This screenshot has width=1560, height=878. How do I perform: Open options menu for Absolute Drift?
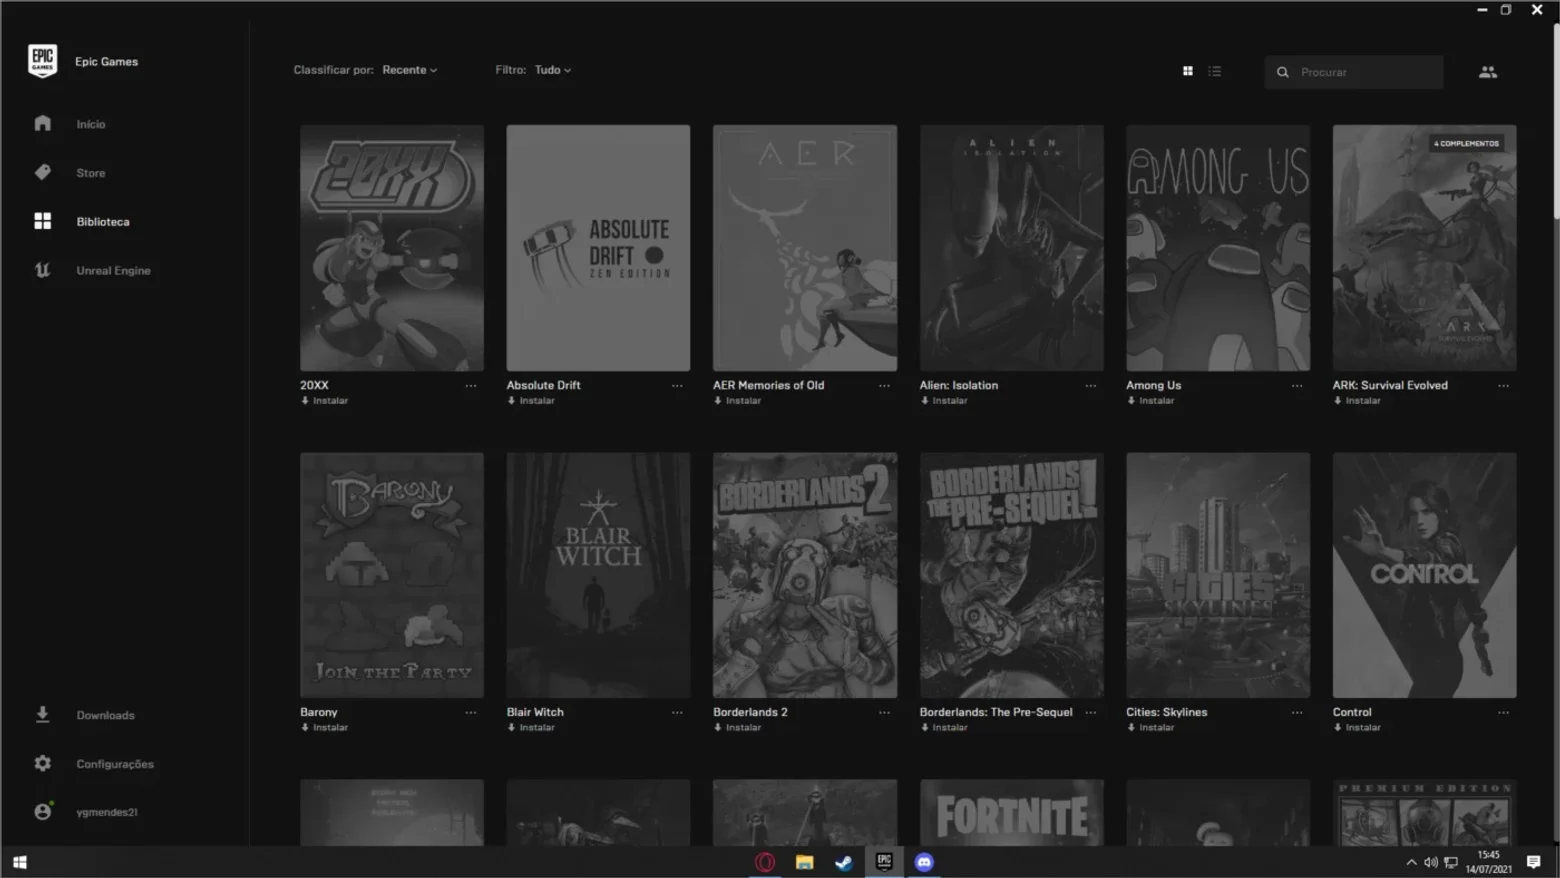[677, 385]
